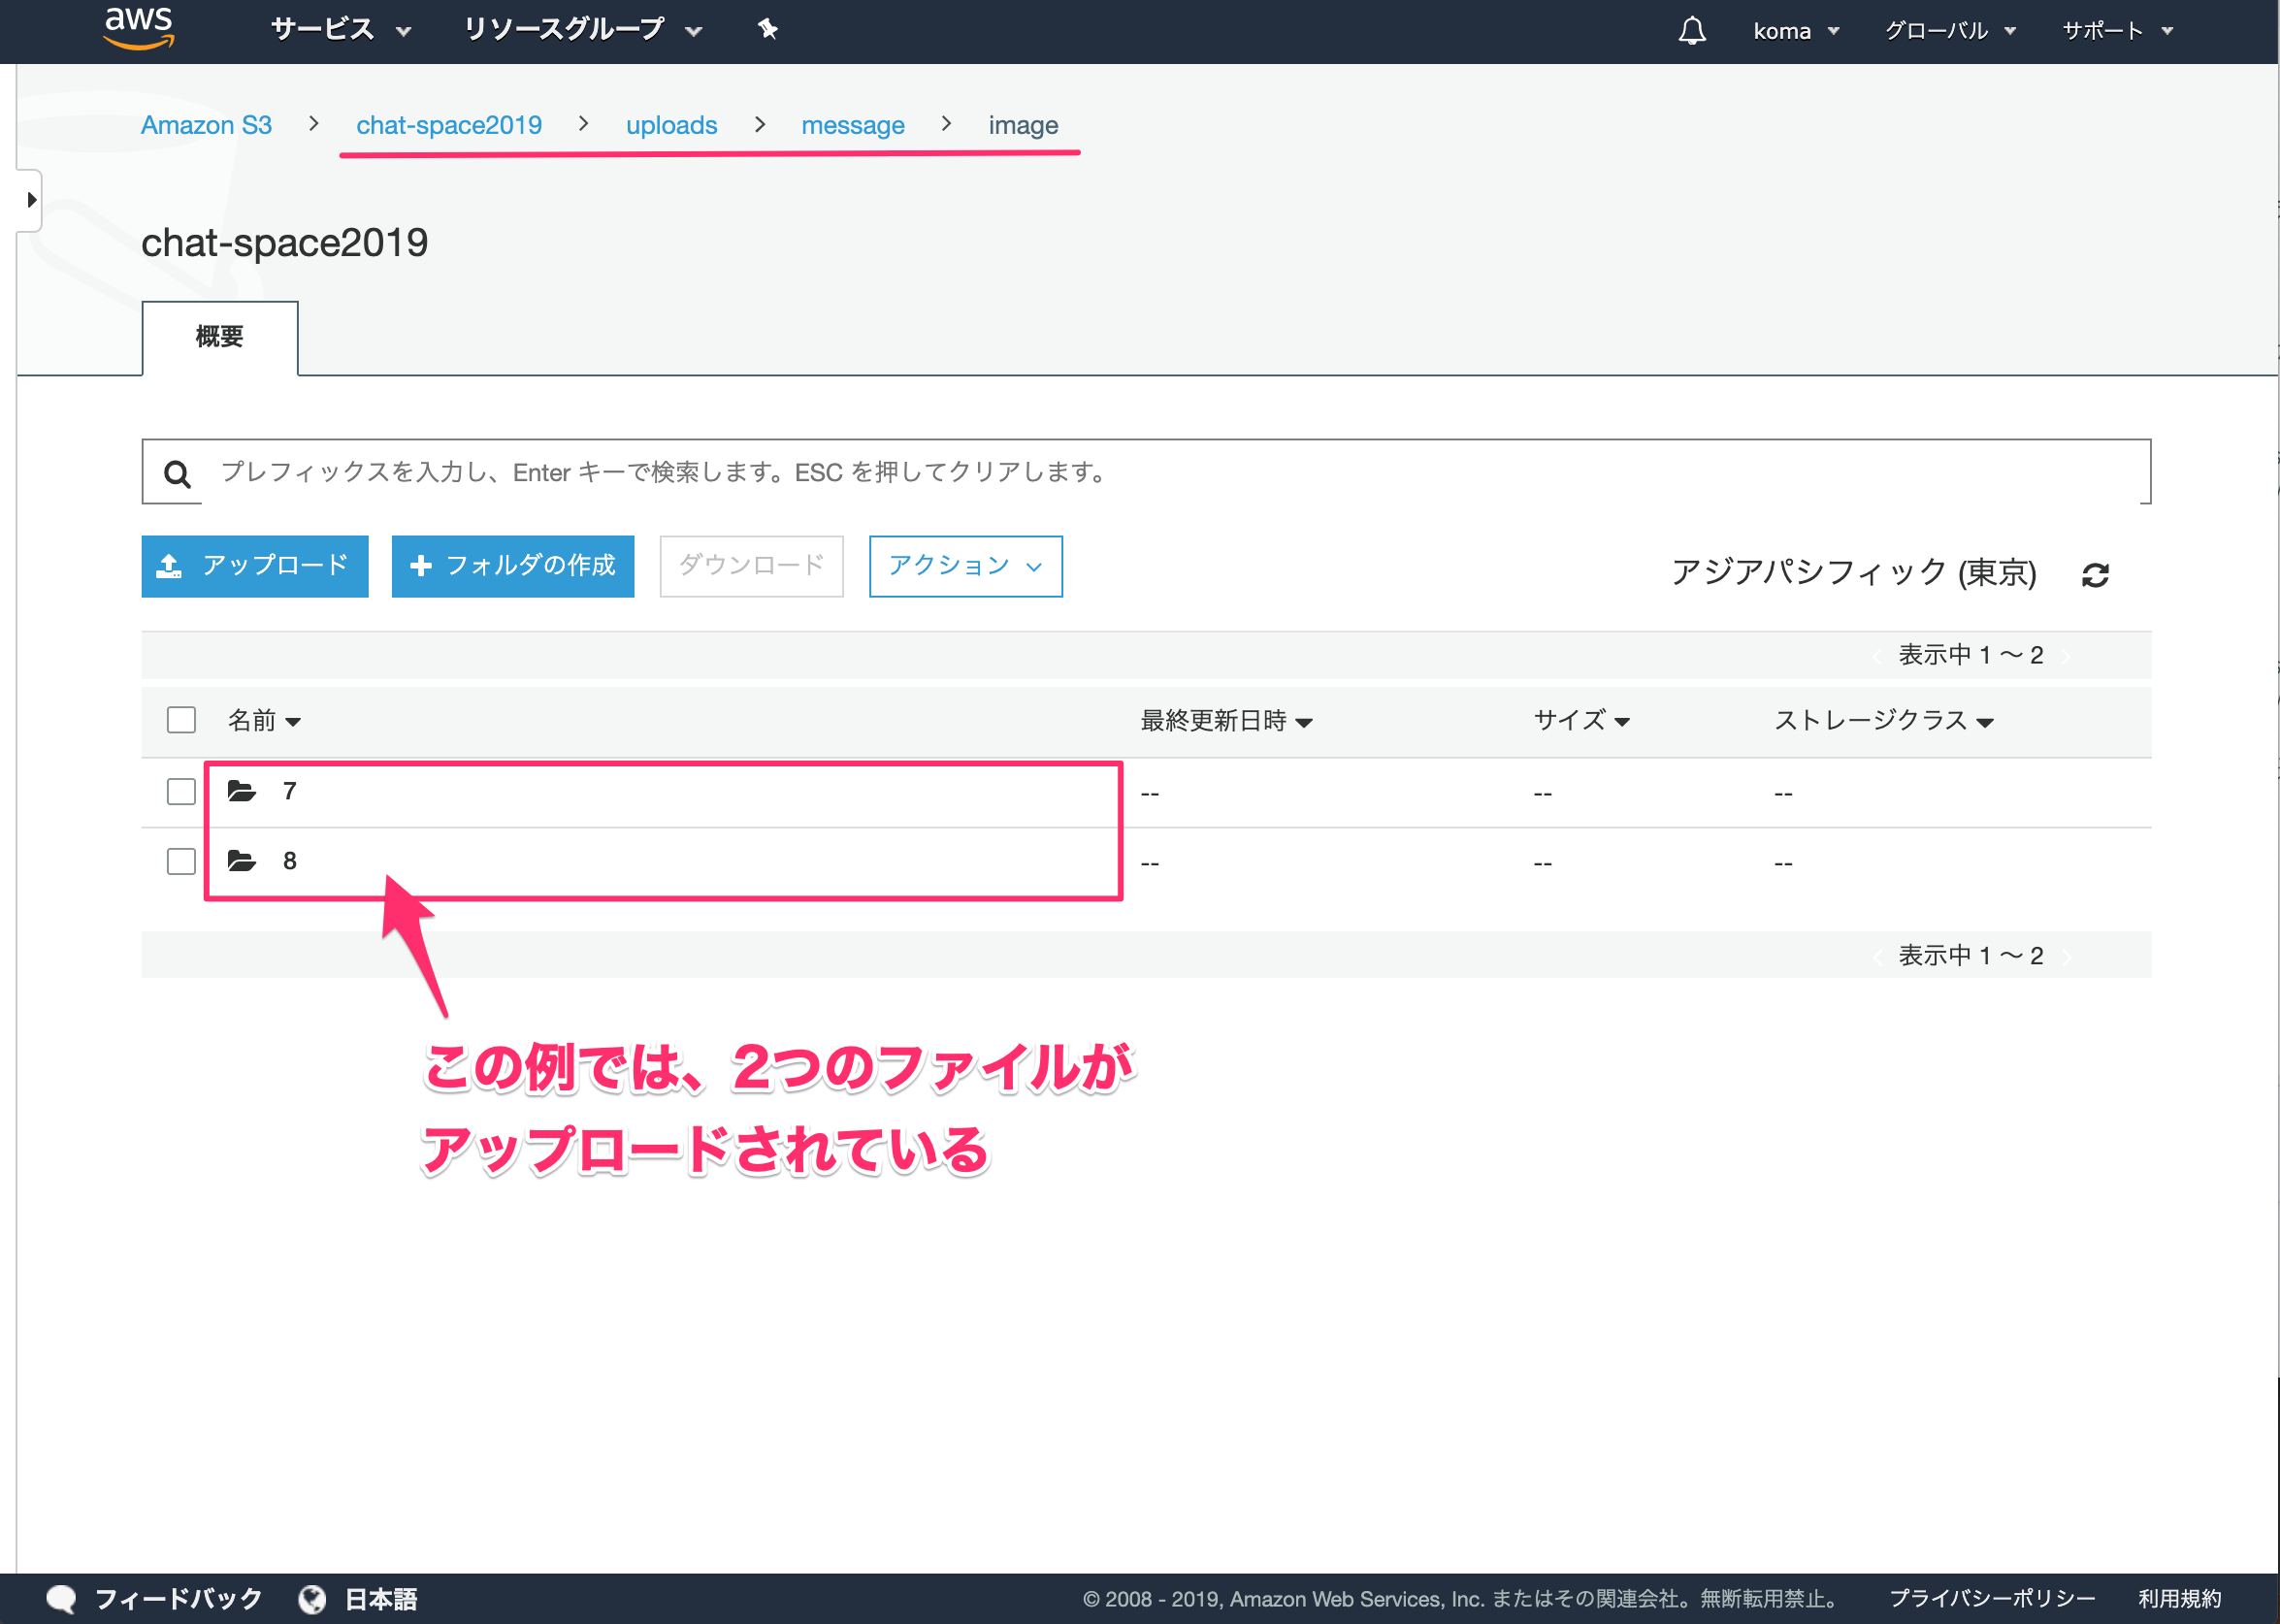Open the notifications bell icon

pos(1691,31)
